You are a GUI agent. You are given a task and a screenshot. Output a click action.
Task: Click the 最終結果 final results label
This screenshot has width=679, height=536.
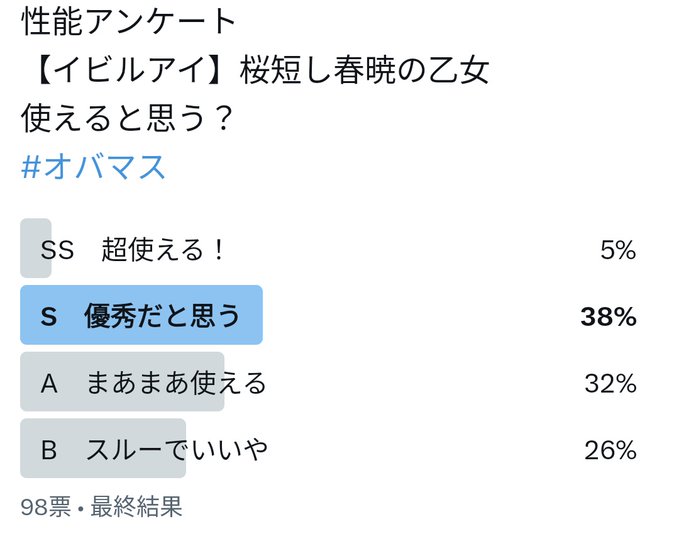[136, 506]
